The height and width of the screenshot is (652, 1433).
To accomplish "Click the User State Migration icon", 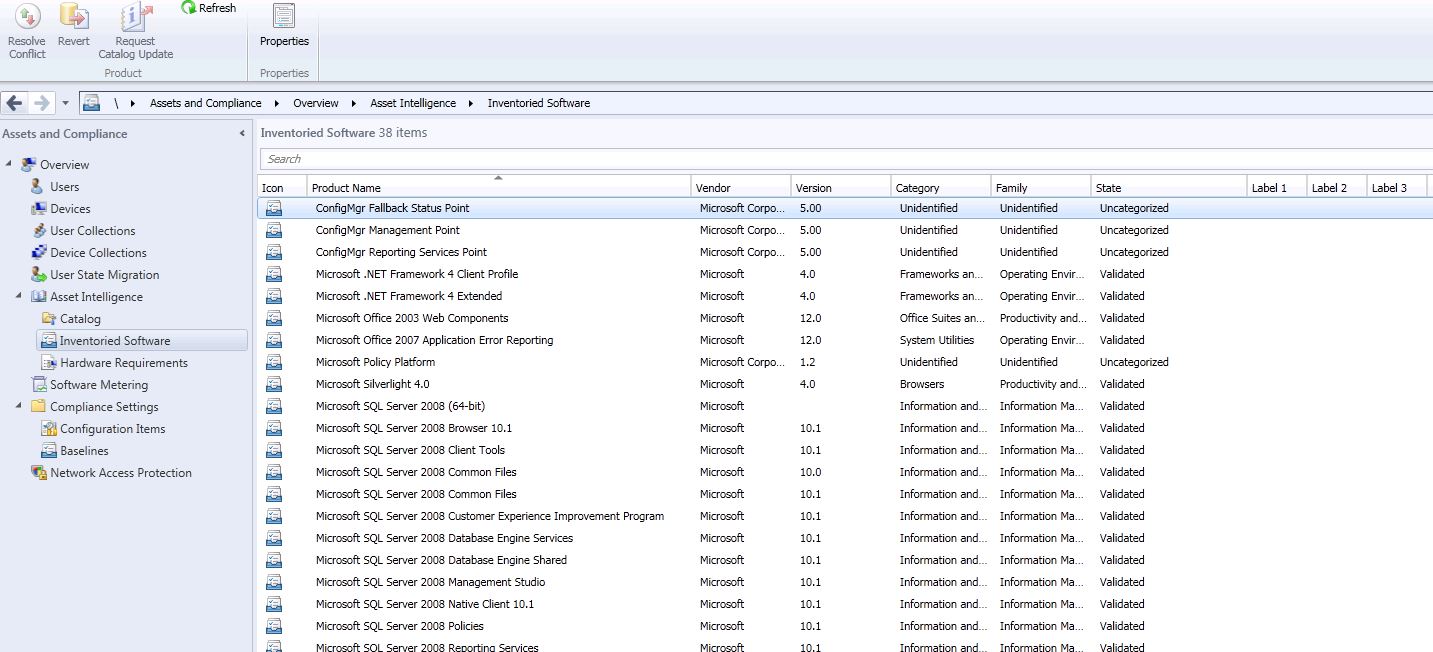I will coord(38,274).
